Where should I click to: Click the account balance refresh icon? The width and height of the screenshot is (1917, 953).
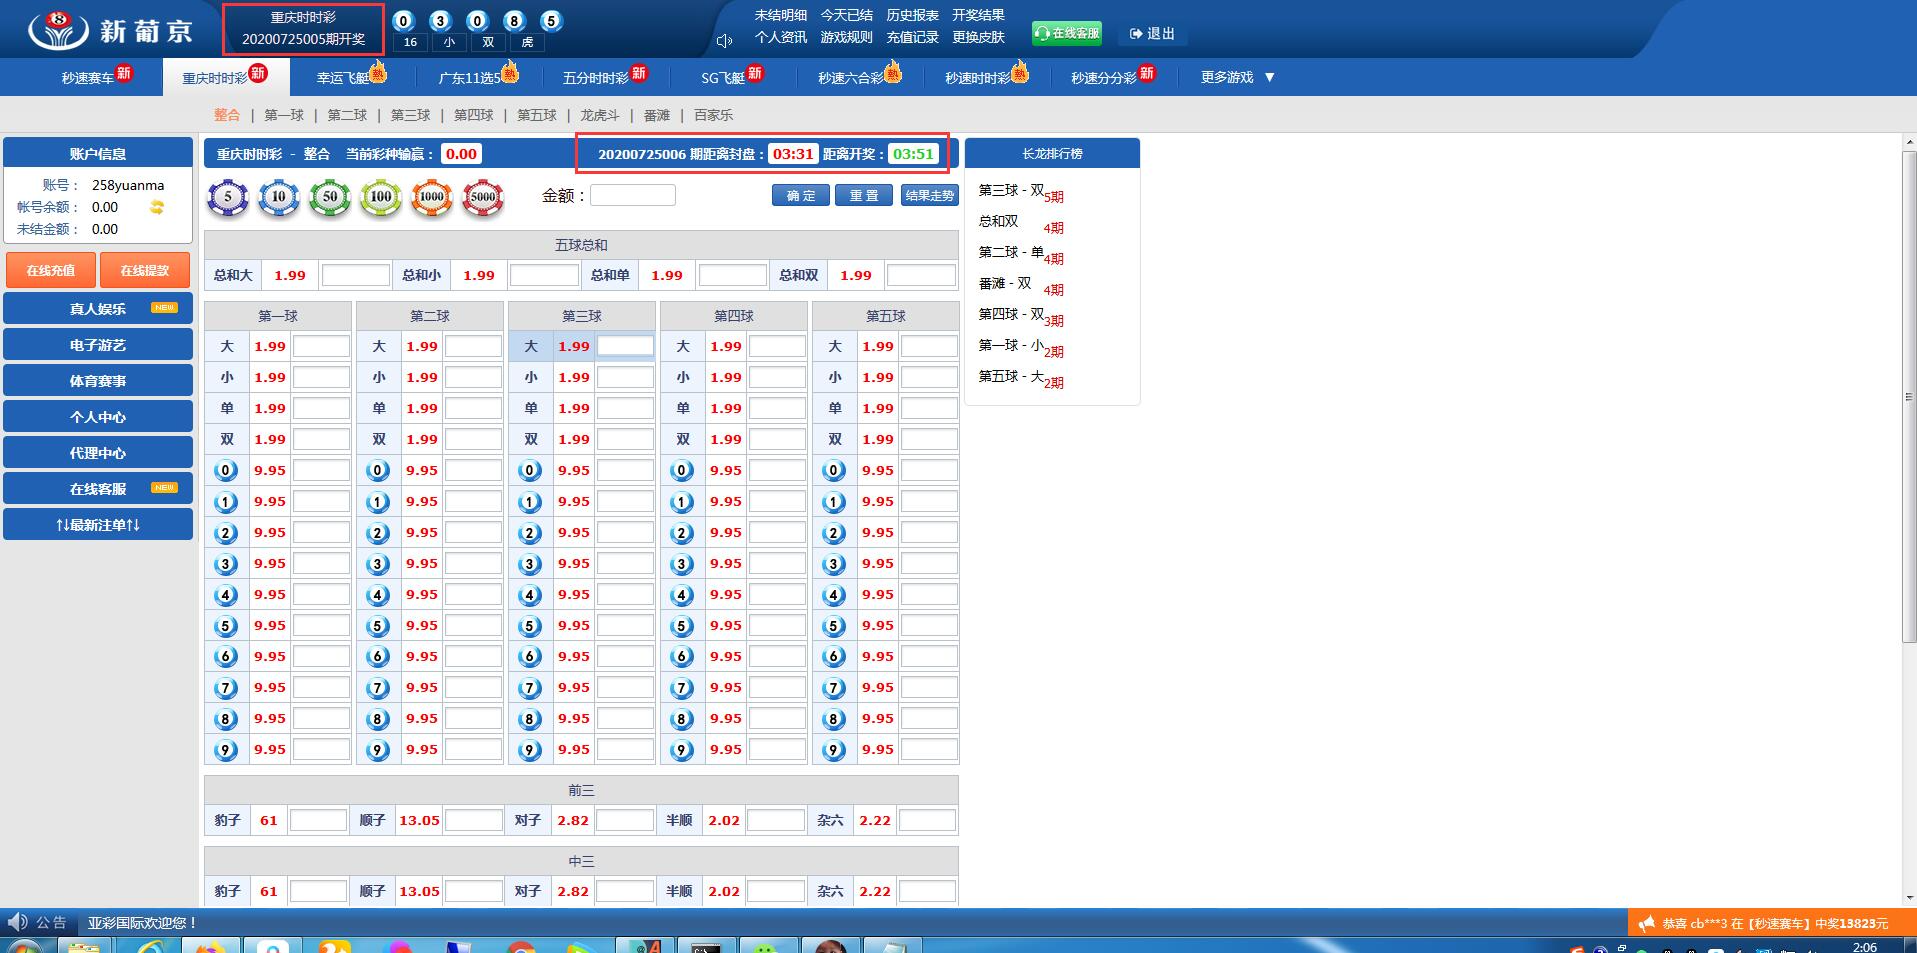[157, 207]
